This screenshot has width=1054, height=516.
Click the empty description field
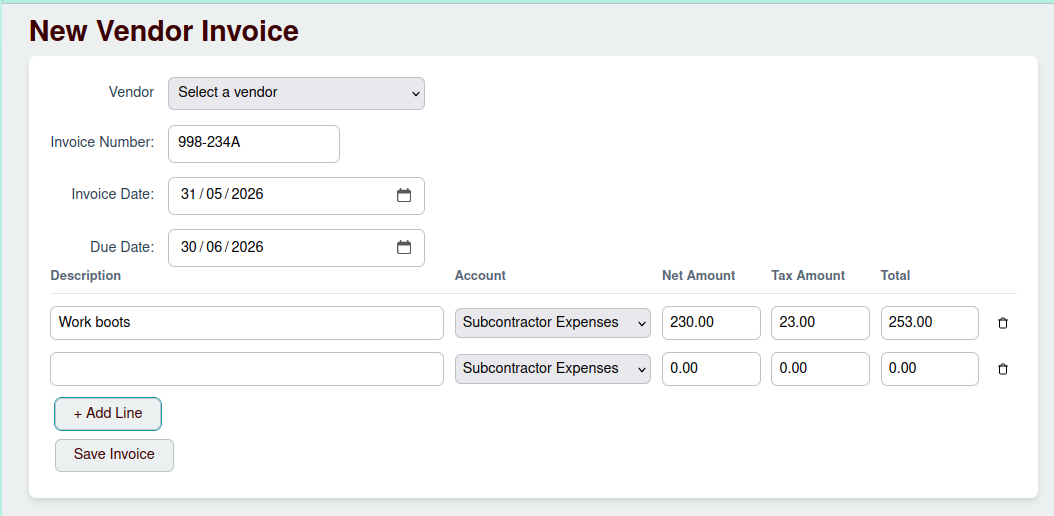tap(247, 369)
